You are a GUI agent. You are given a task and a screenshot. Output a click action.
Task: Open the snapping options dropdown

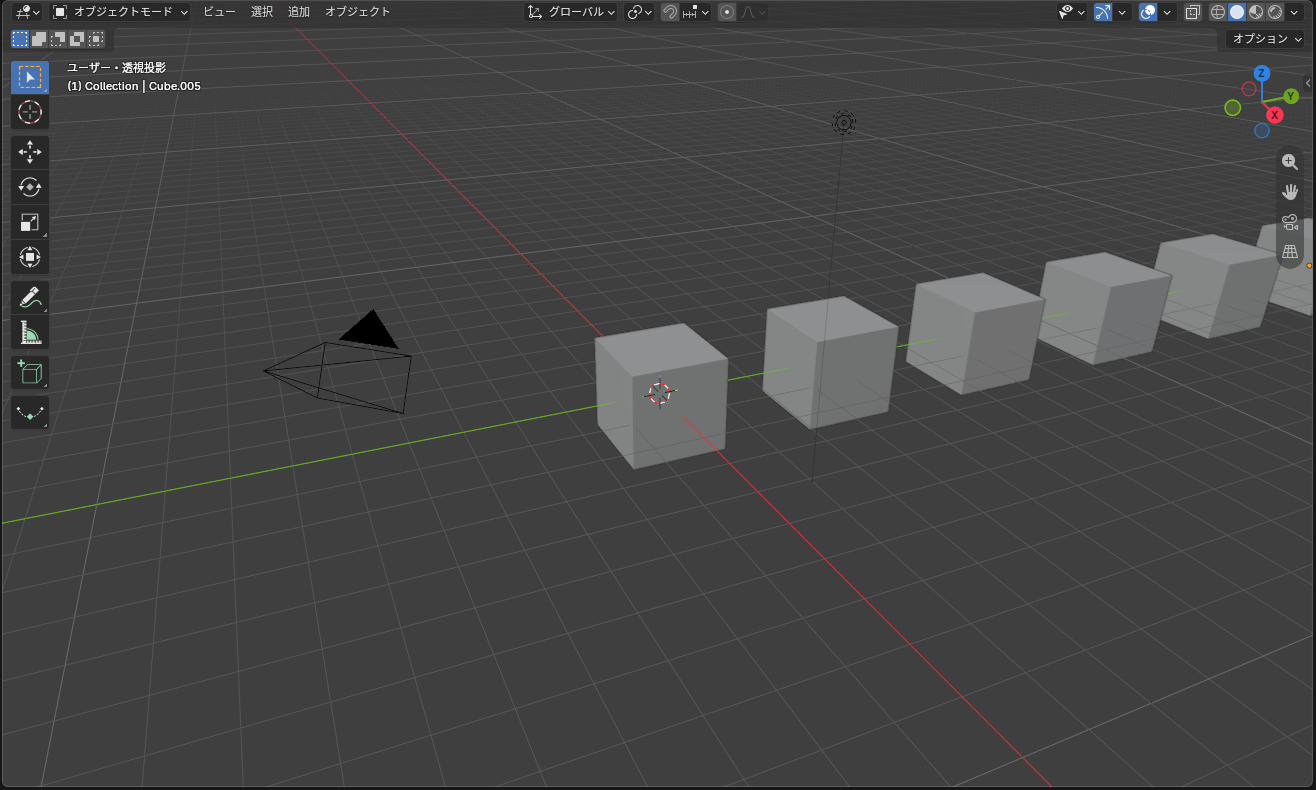click(x=696, y=12)
